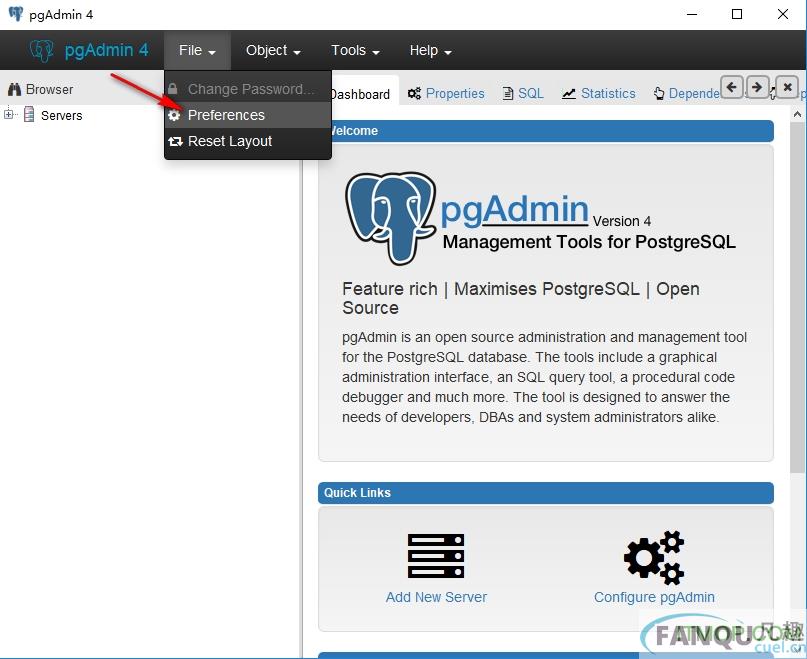
Task: Switch to the Properties tab
Action: [x=446, y=94]
